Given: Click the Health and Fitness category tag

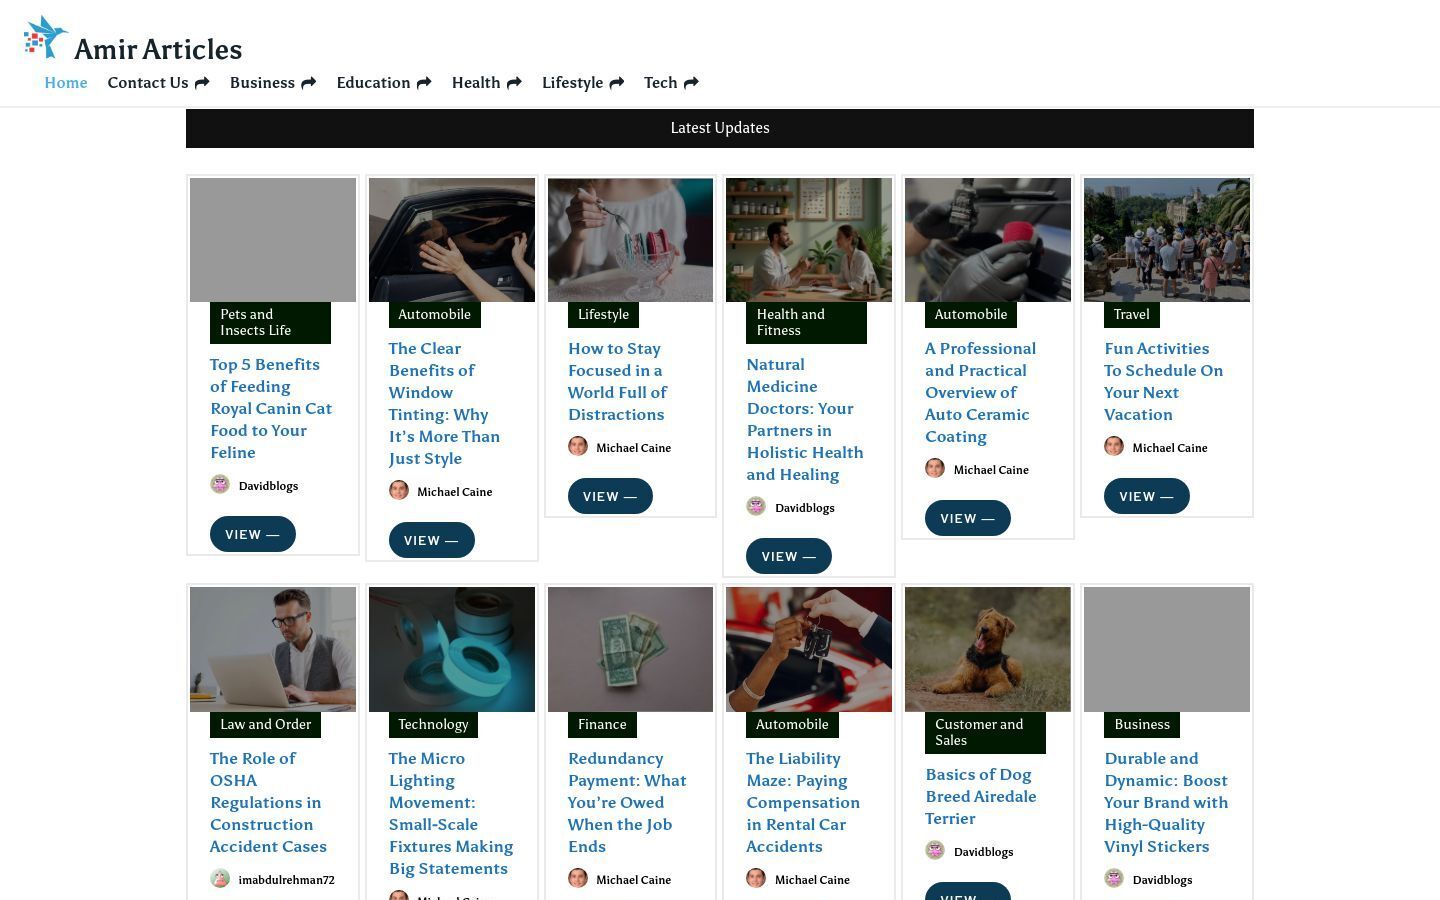Looking at the screenshot, I should pyautogui.click(x=806, y=322).
